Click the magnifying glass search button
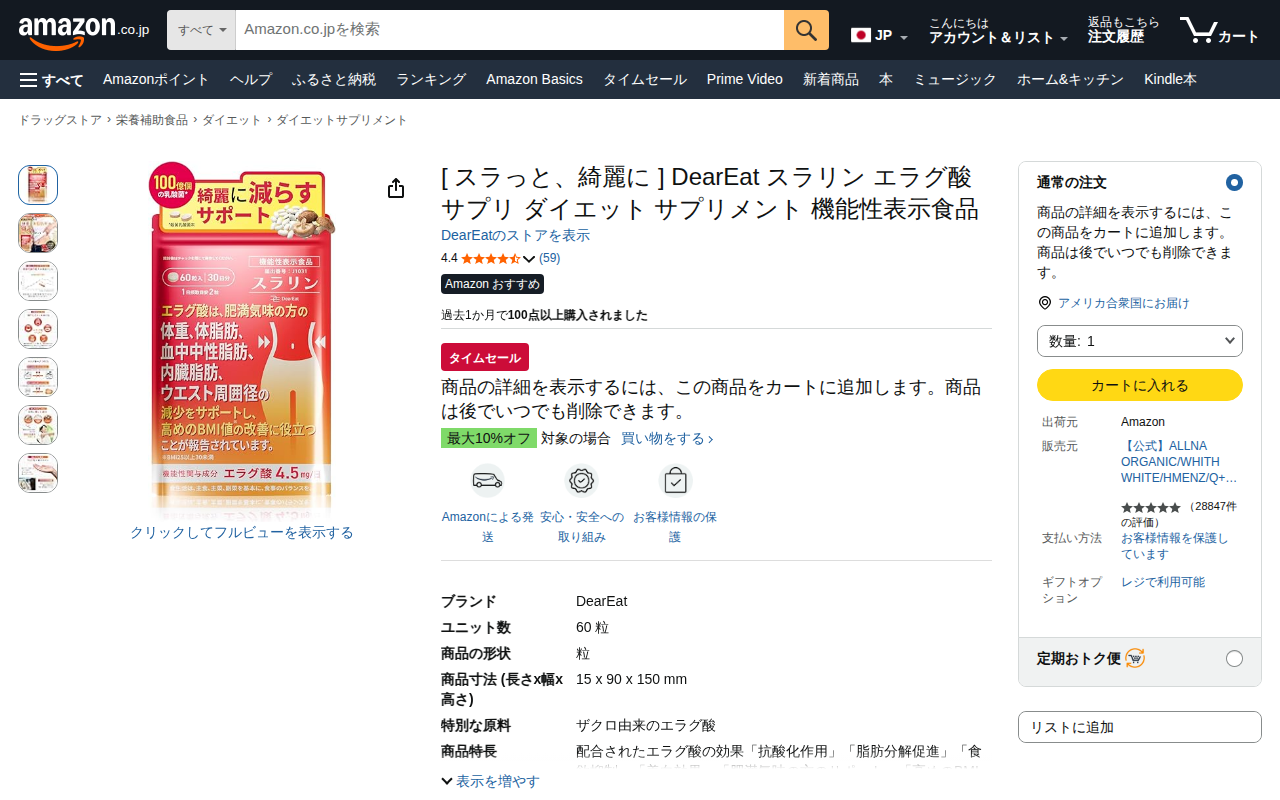 click(806, 30)
